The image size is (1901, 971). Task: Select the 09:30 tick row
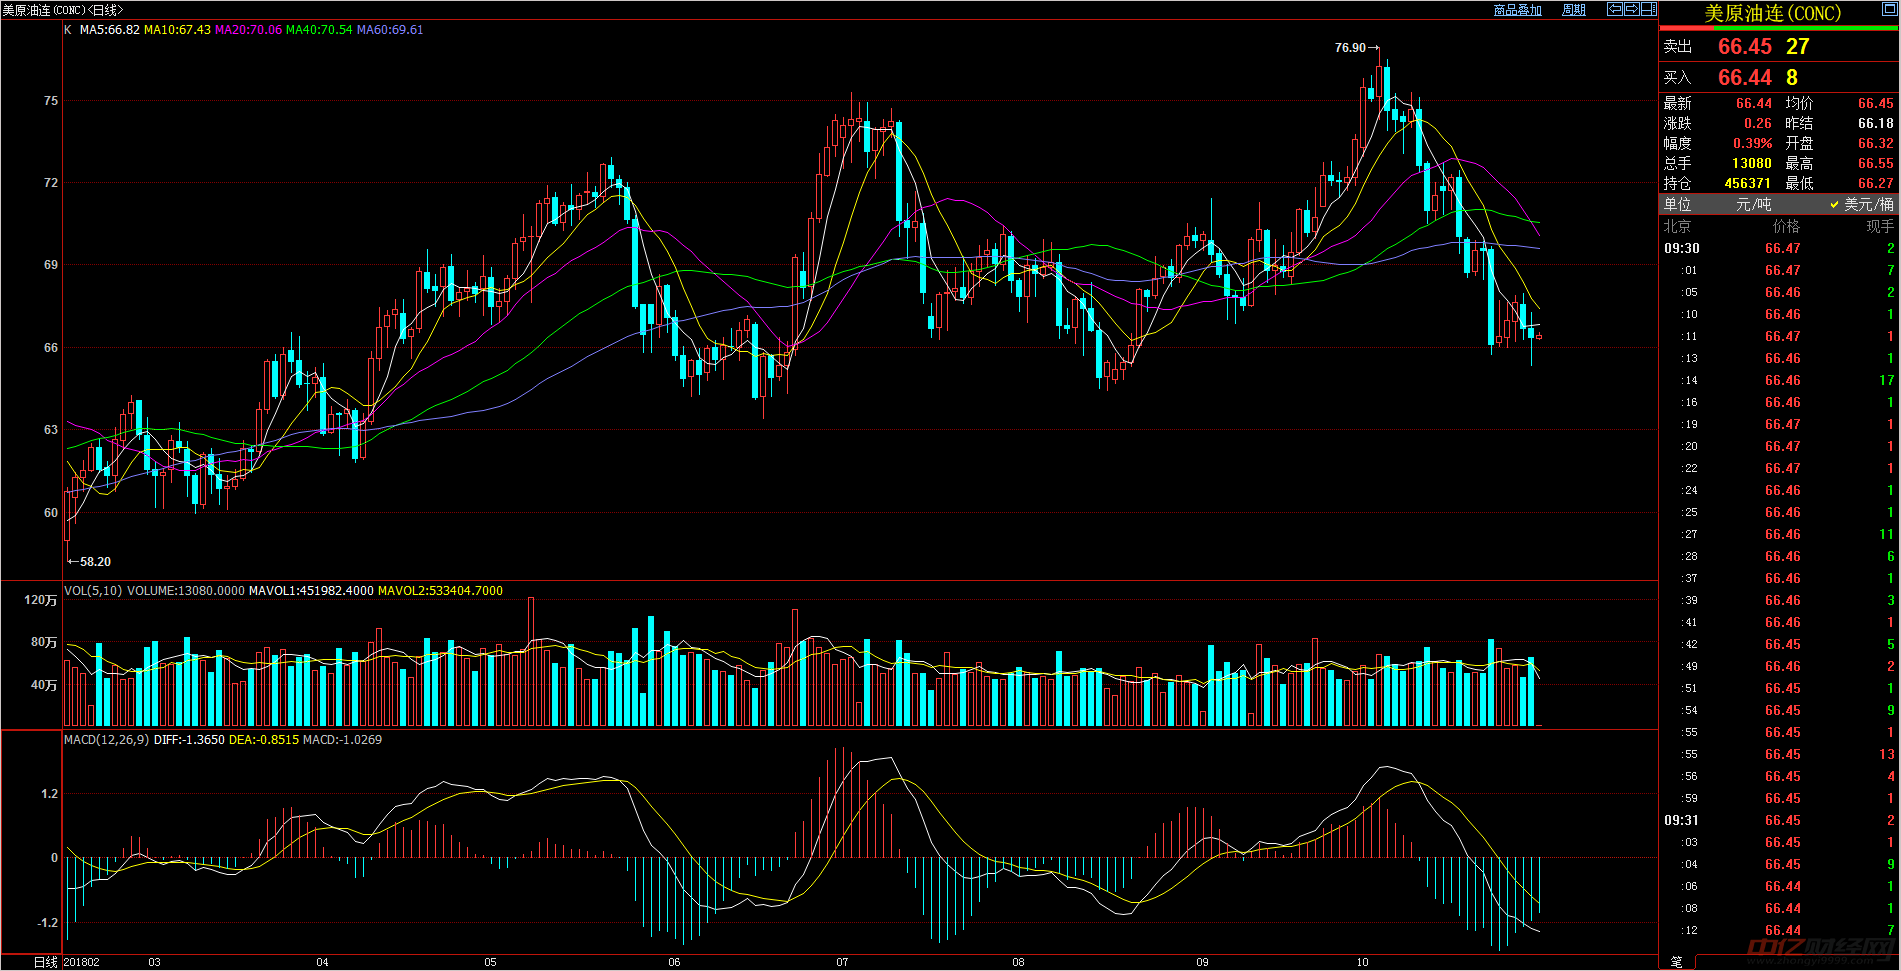(1779, 248)
